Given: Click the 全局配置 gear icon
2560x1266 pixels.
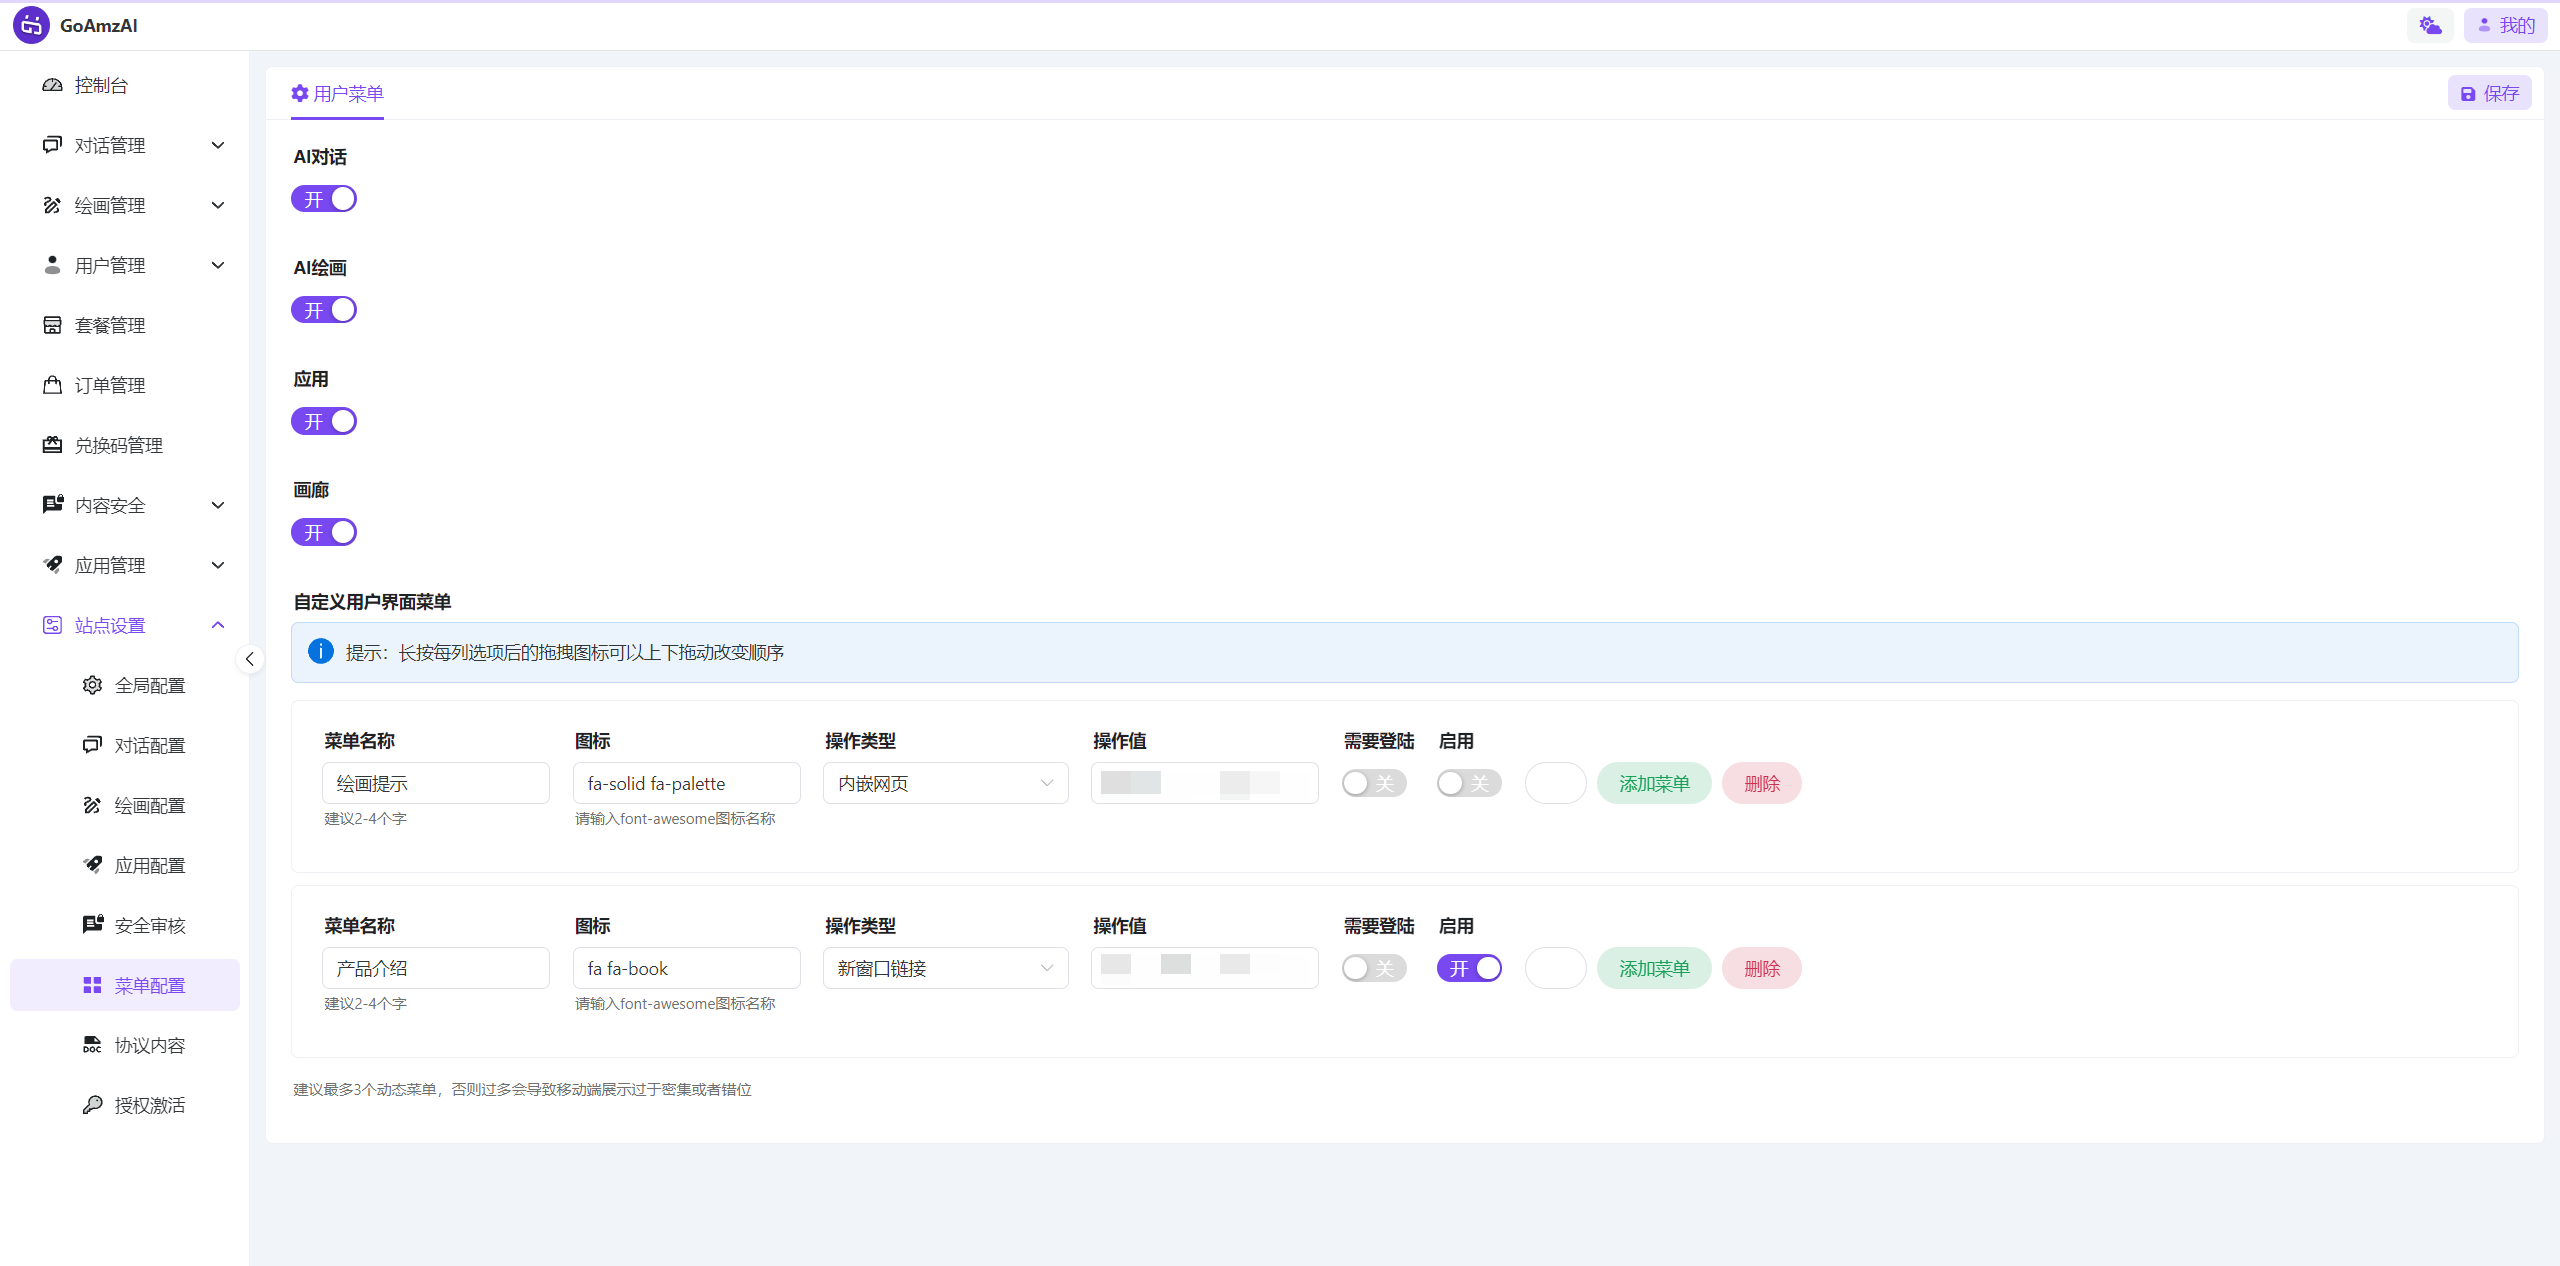Looking at the screenshot, I should [x=92, y=685].
